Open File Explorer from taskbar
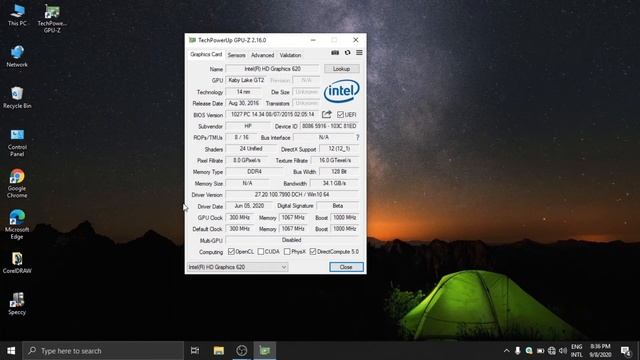640x360 pixels. point(219,351)
